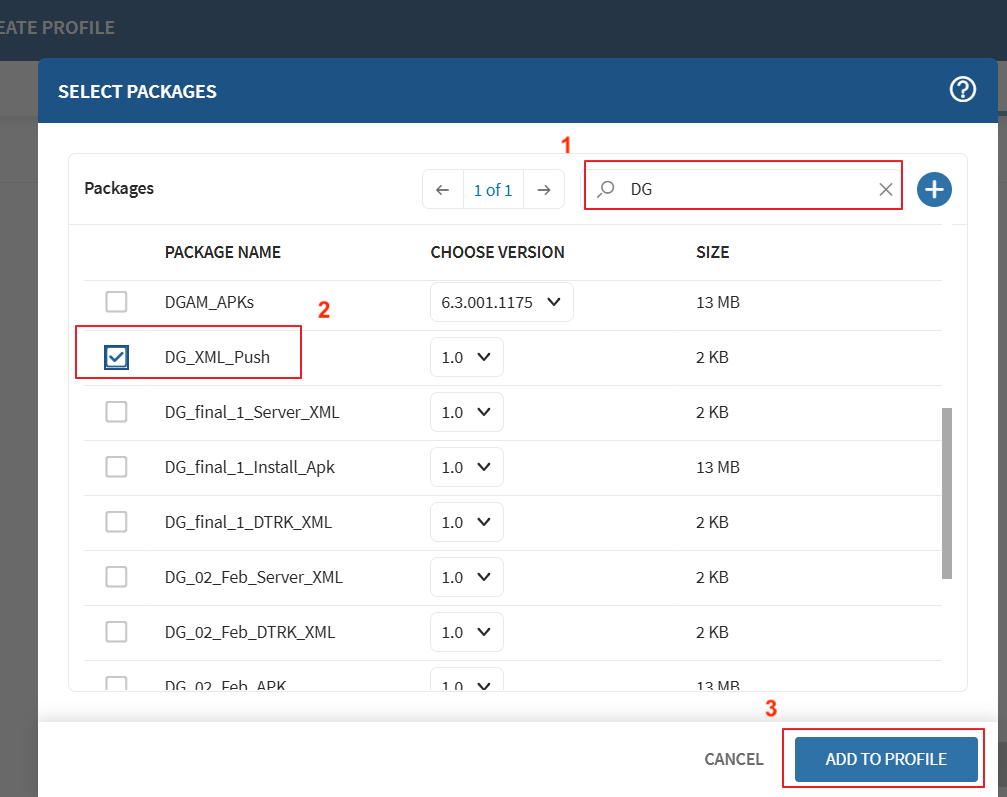Open version dropdown for DG_02_Feb_Server_XML
1007x797 pixels.
coord(467,577)
